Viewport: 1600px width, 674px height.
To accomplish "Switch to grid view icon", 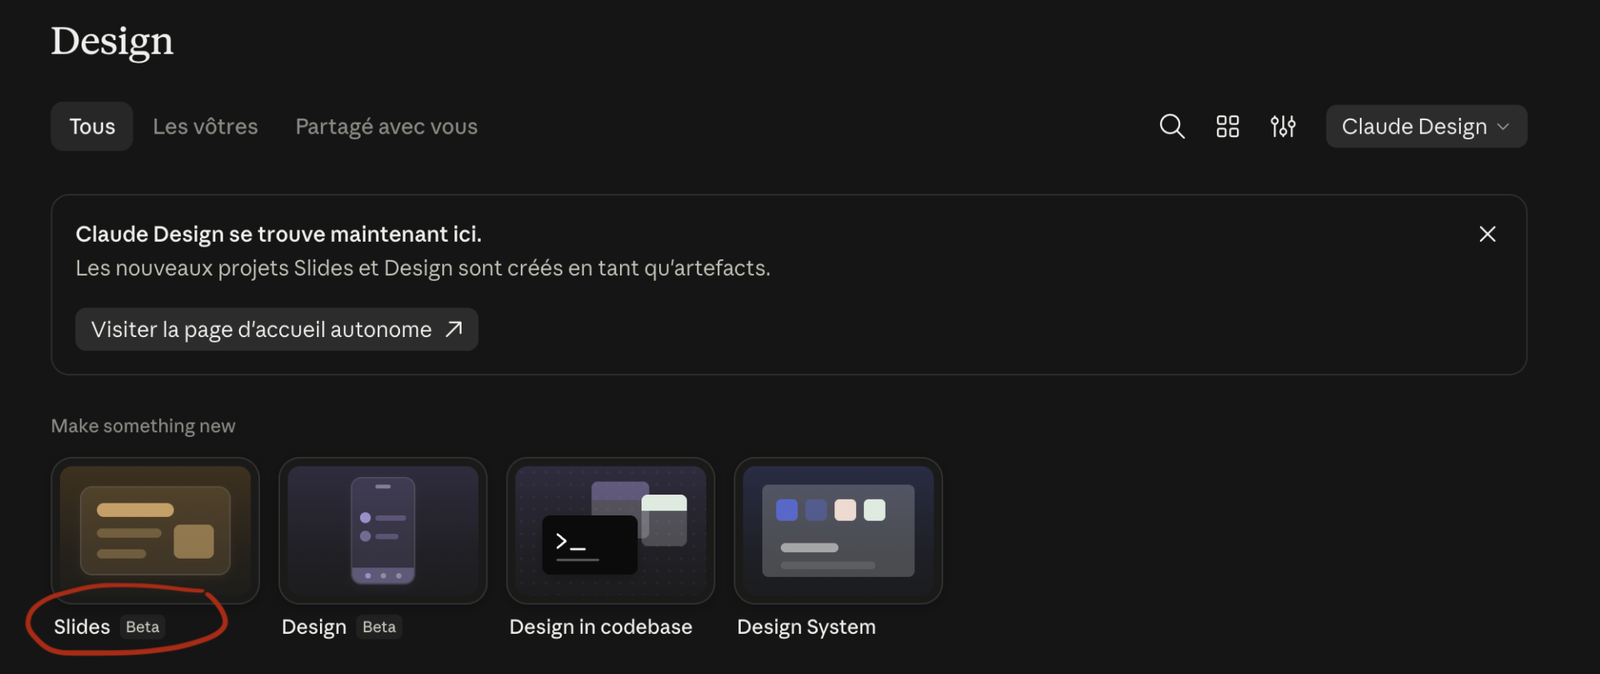I will tap(1227, 126).
